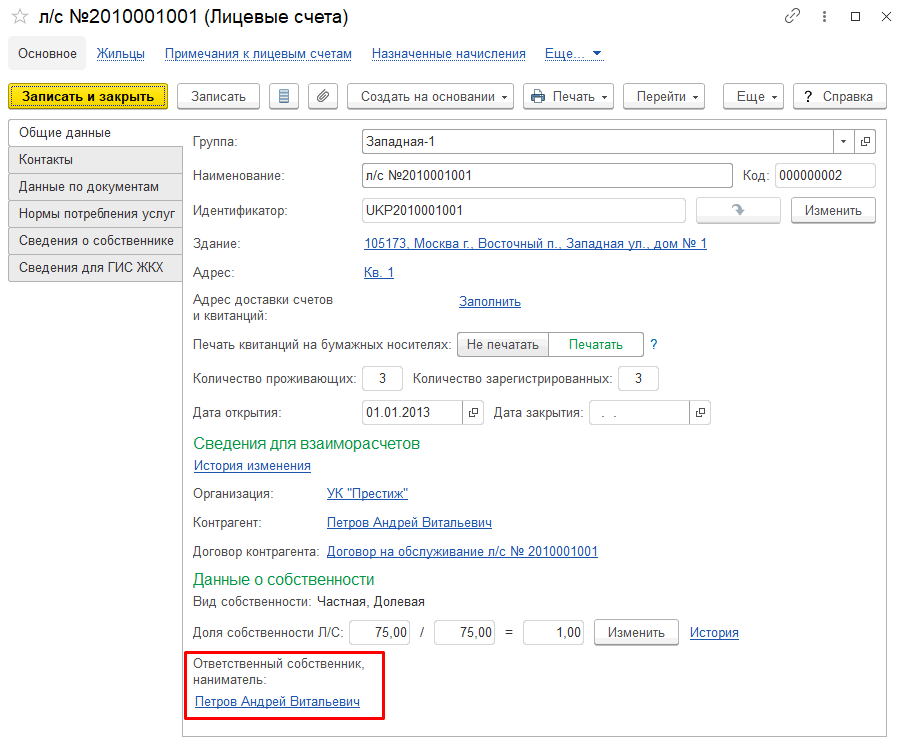Image resolution: width=899 pixels, height=743 pixels.
Task: Click the open icon next to Группа field
Action: click(866, 141)
